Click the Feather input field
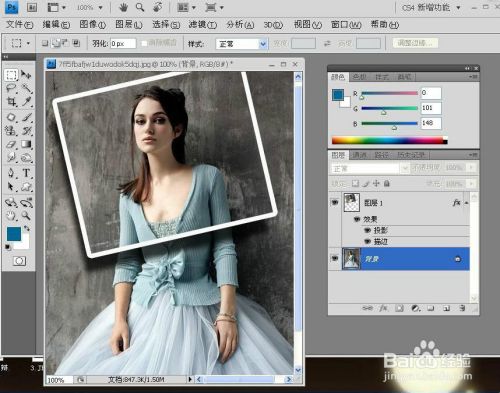500x393 pixels. (x=123, y=44)
